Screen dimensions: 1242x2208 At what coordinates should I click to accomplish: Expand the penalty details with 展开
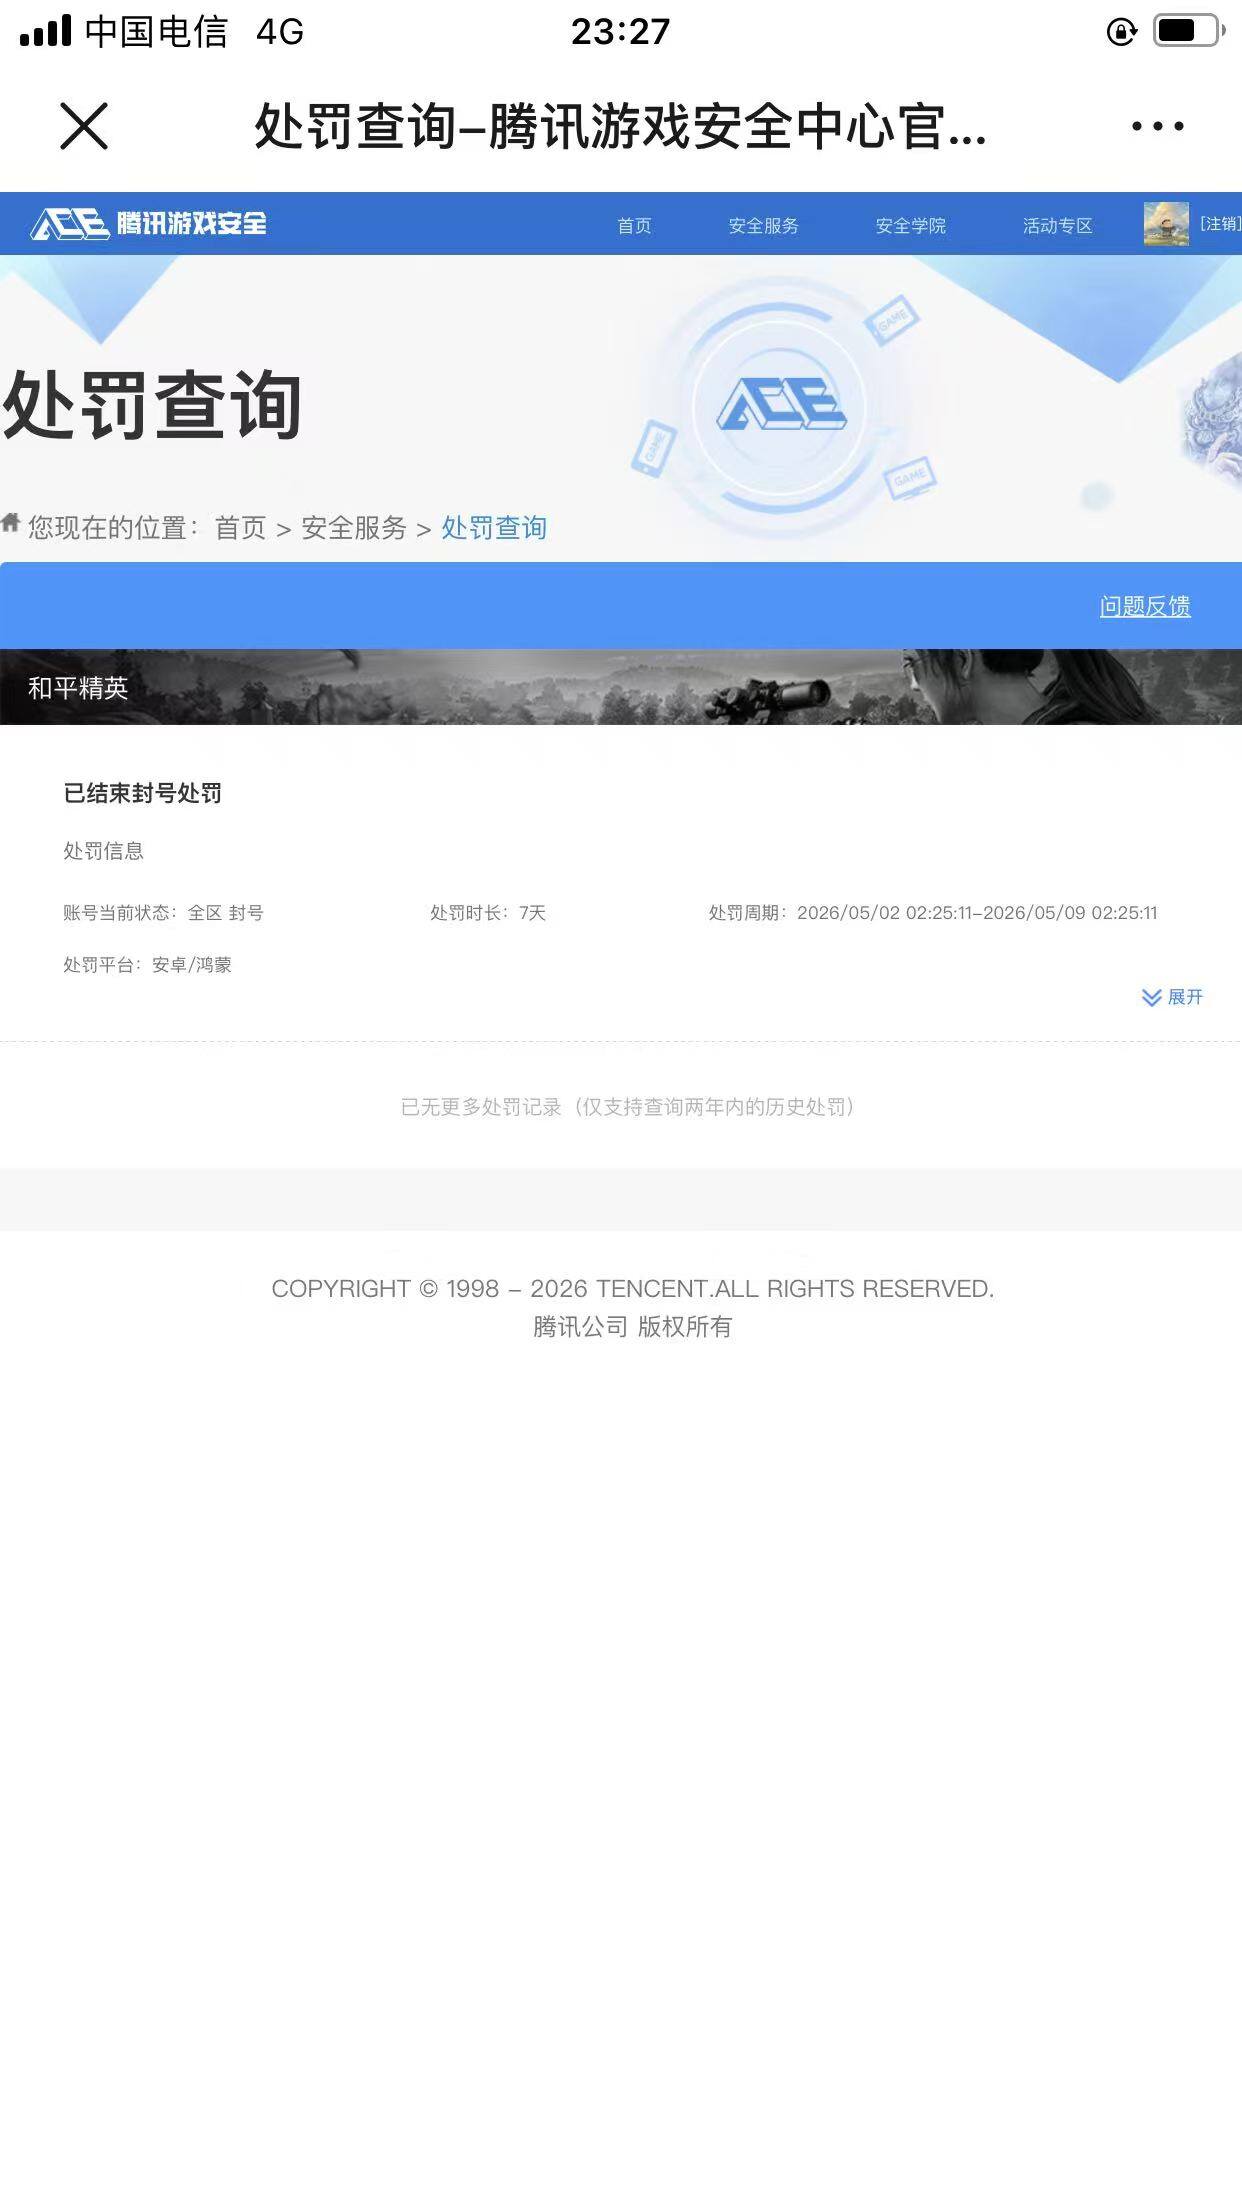point(1172,997)
